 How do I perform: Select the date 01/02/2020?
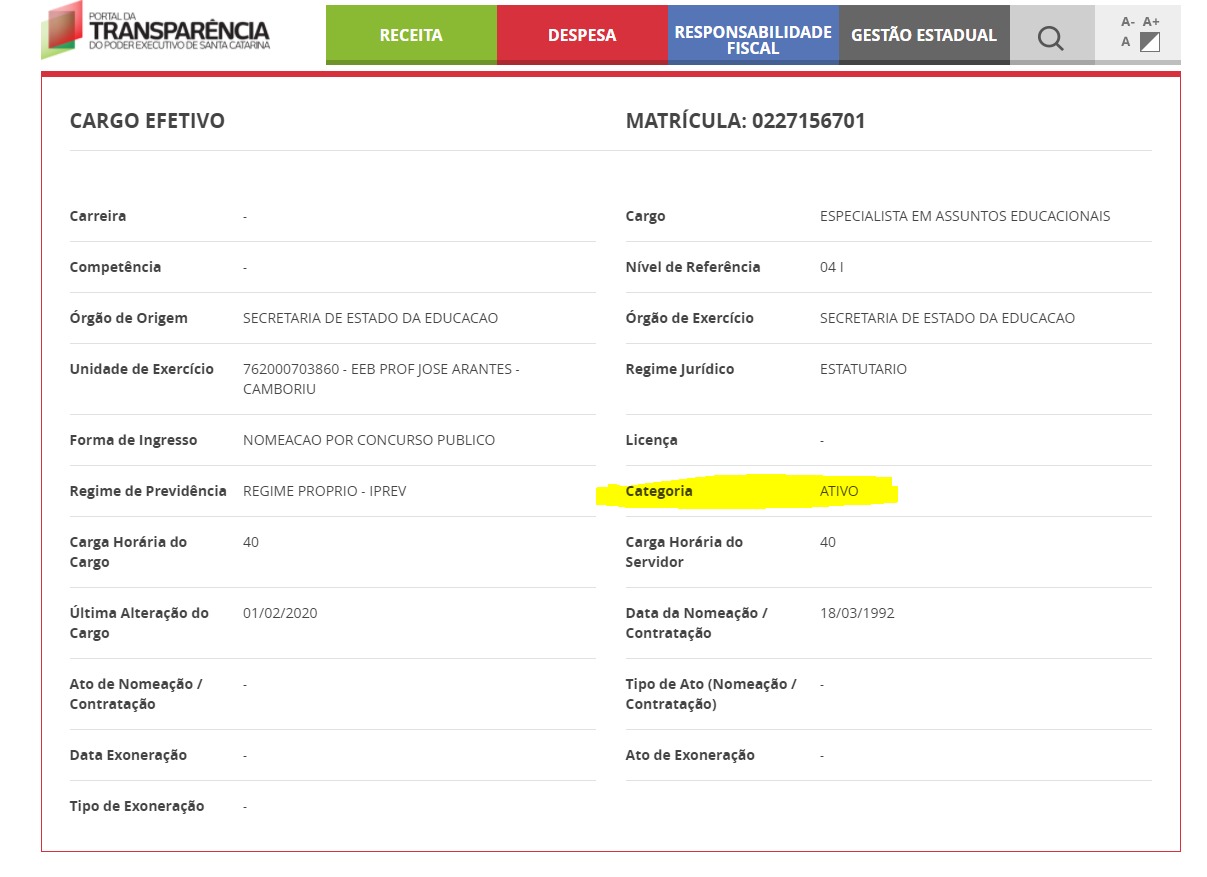tap(280, 613)
